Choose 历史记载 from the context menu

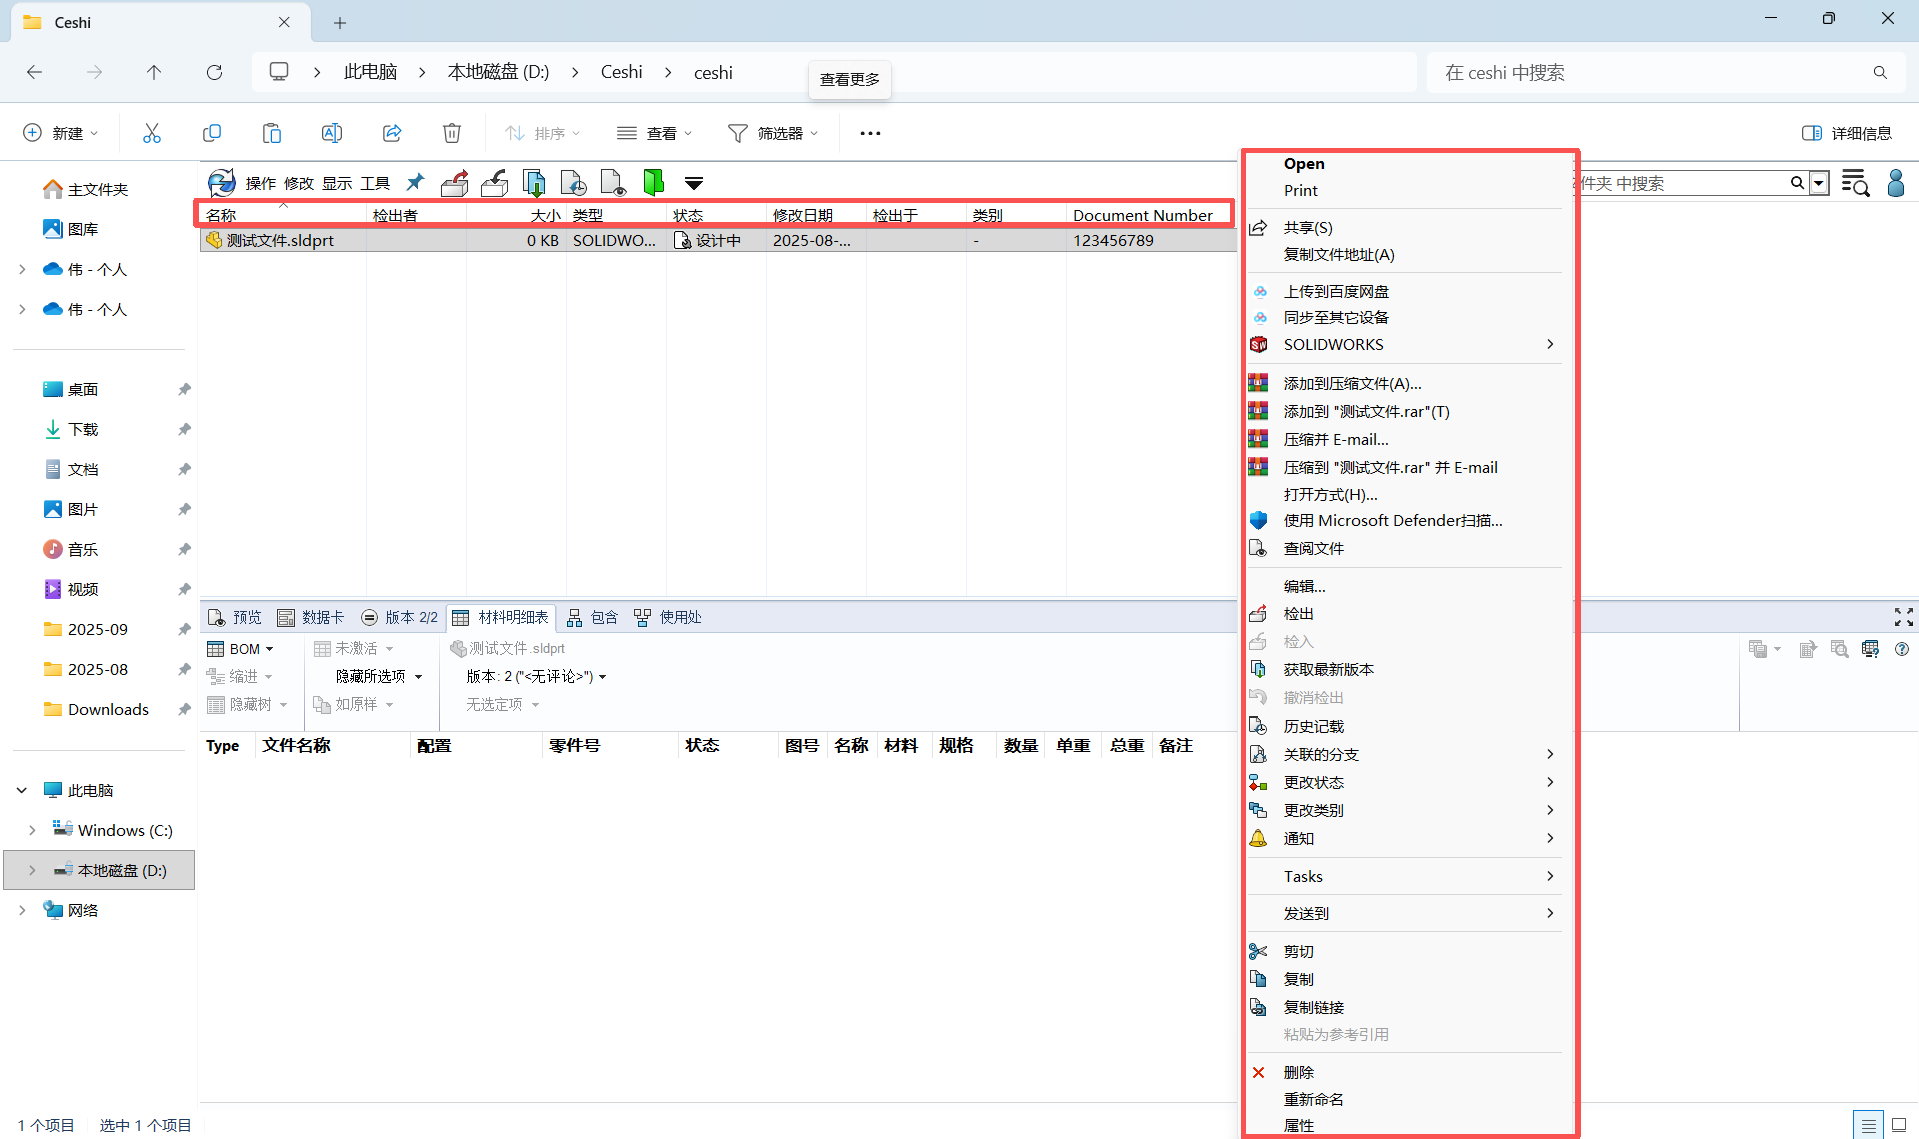point(1405,726)
